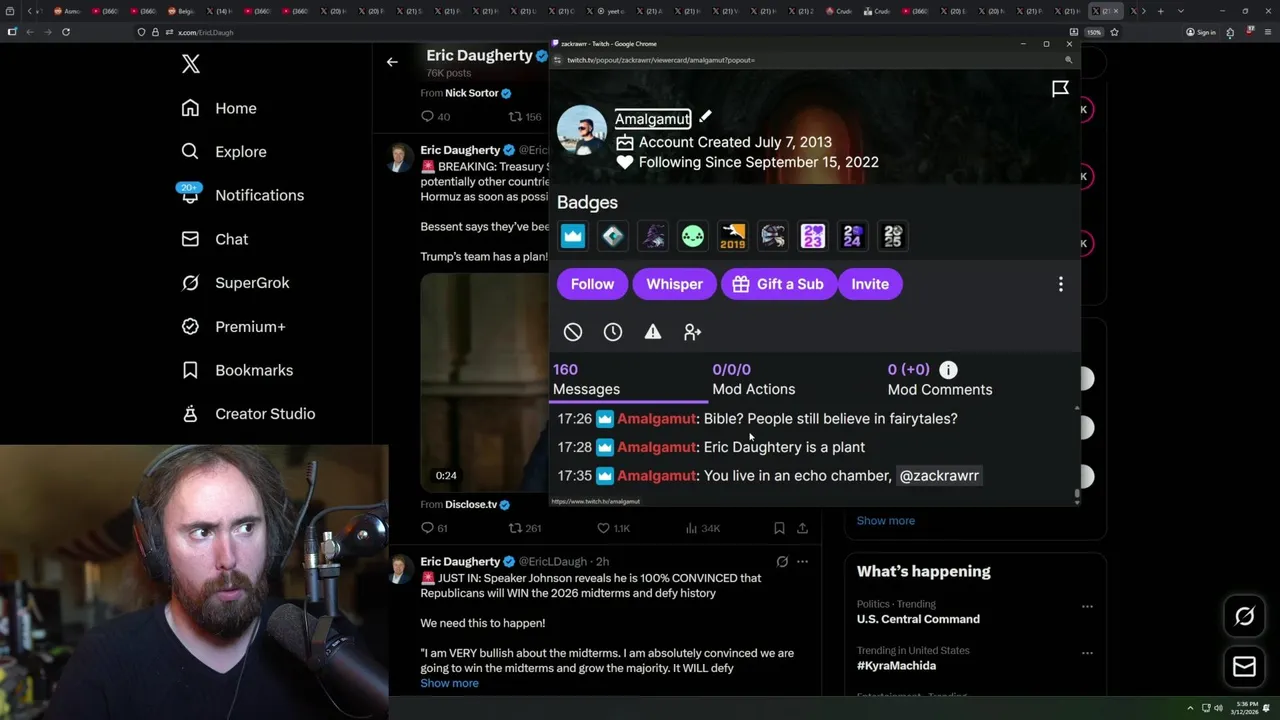Like the tweet with 1.1K likes

[x=603, y=528]
